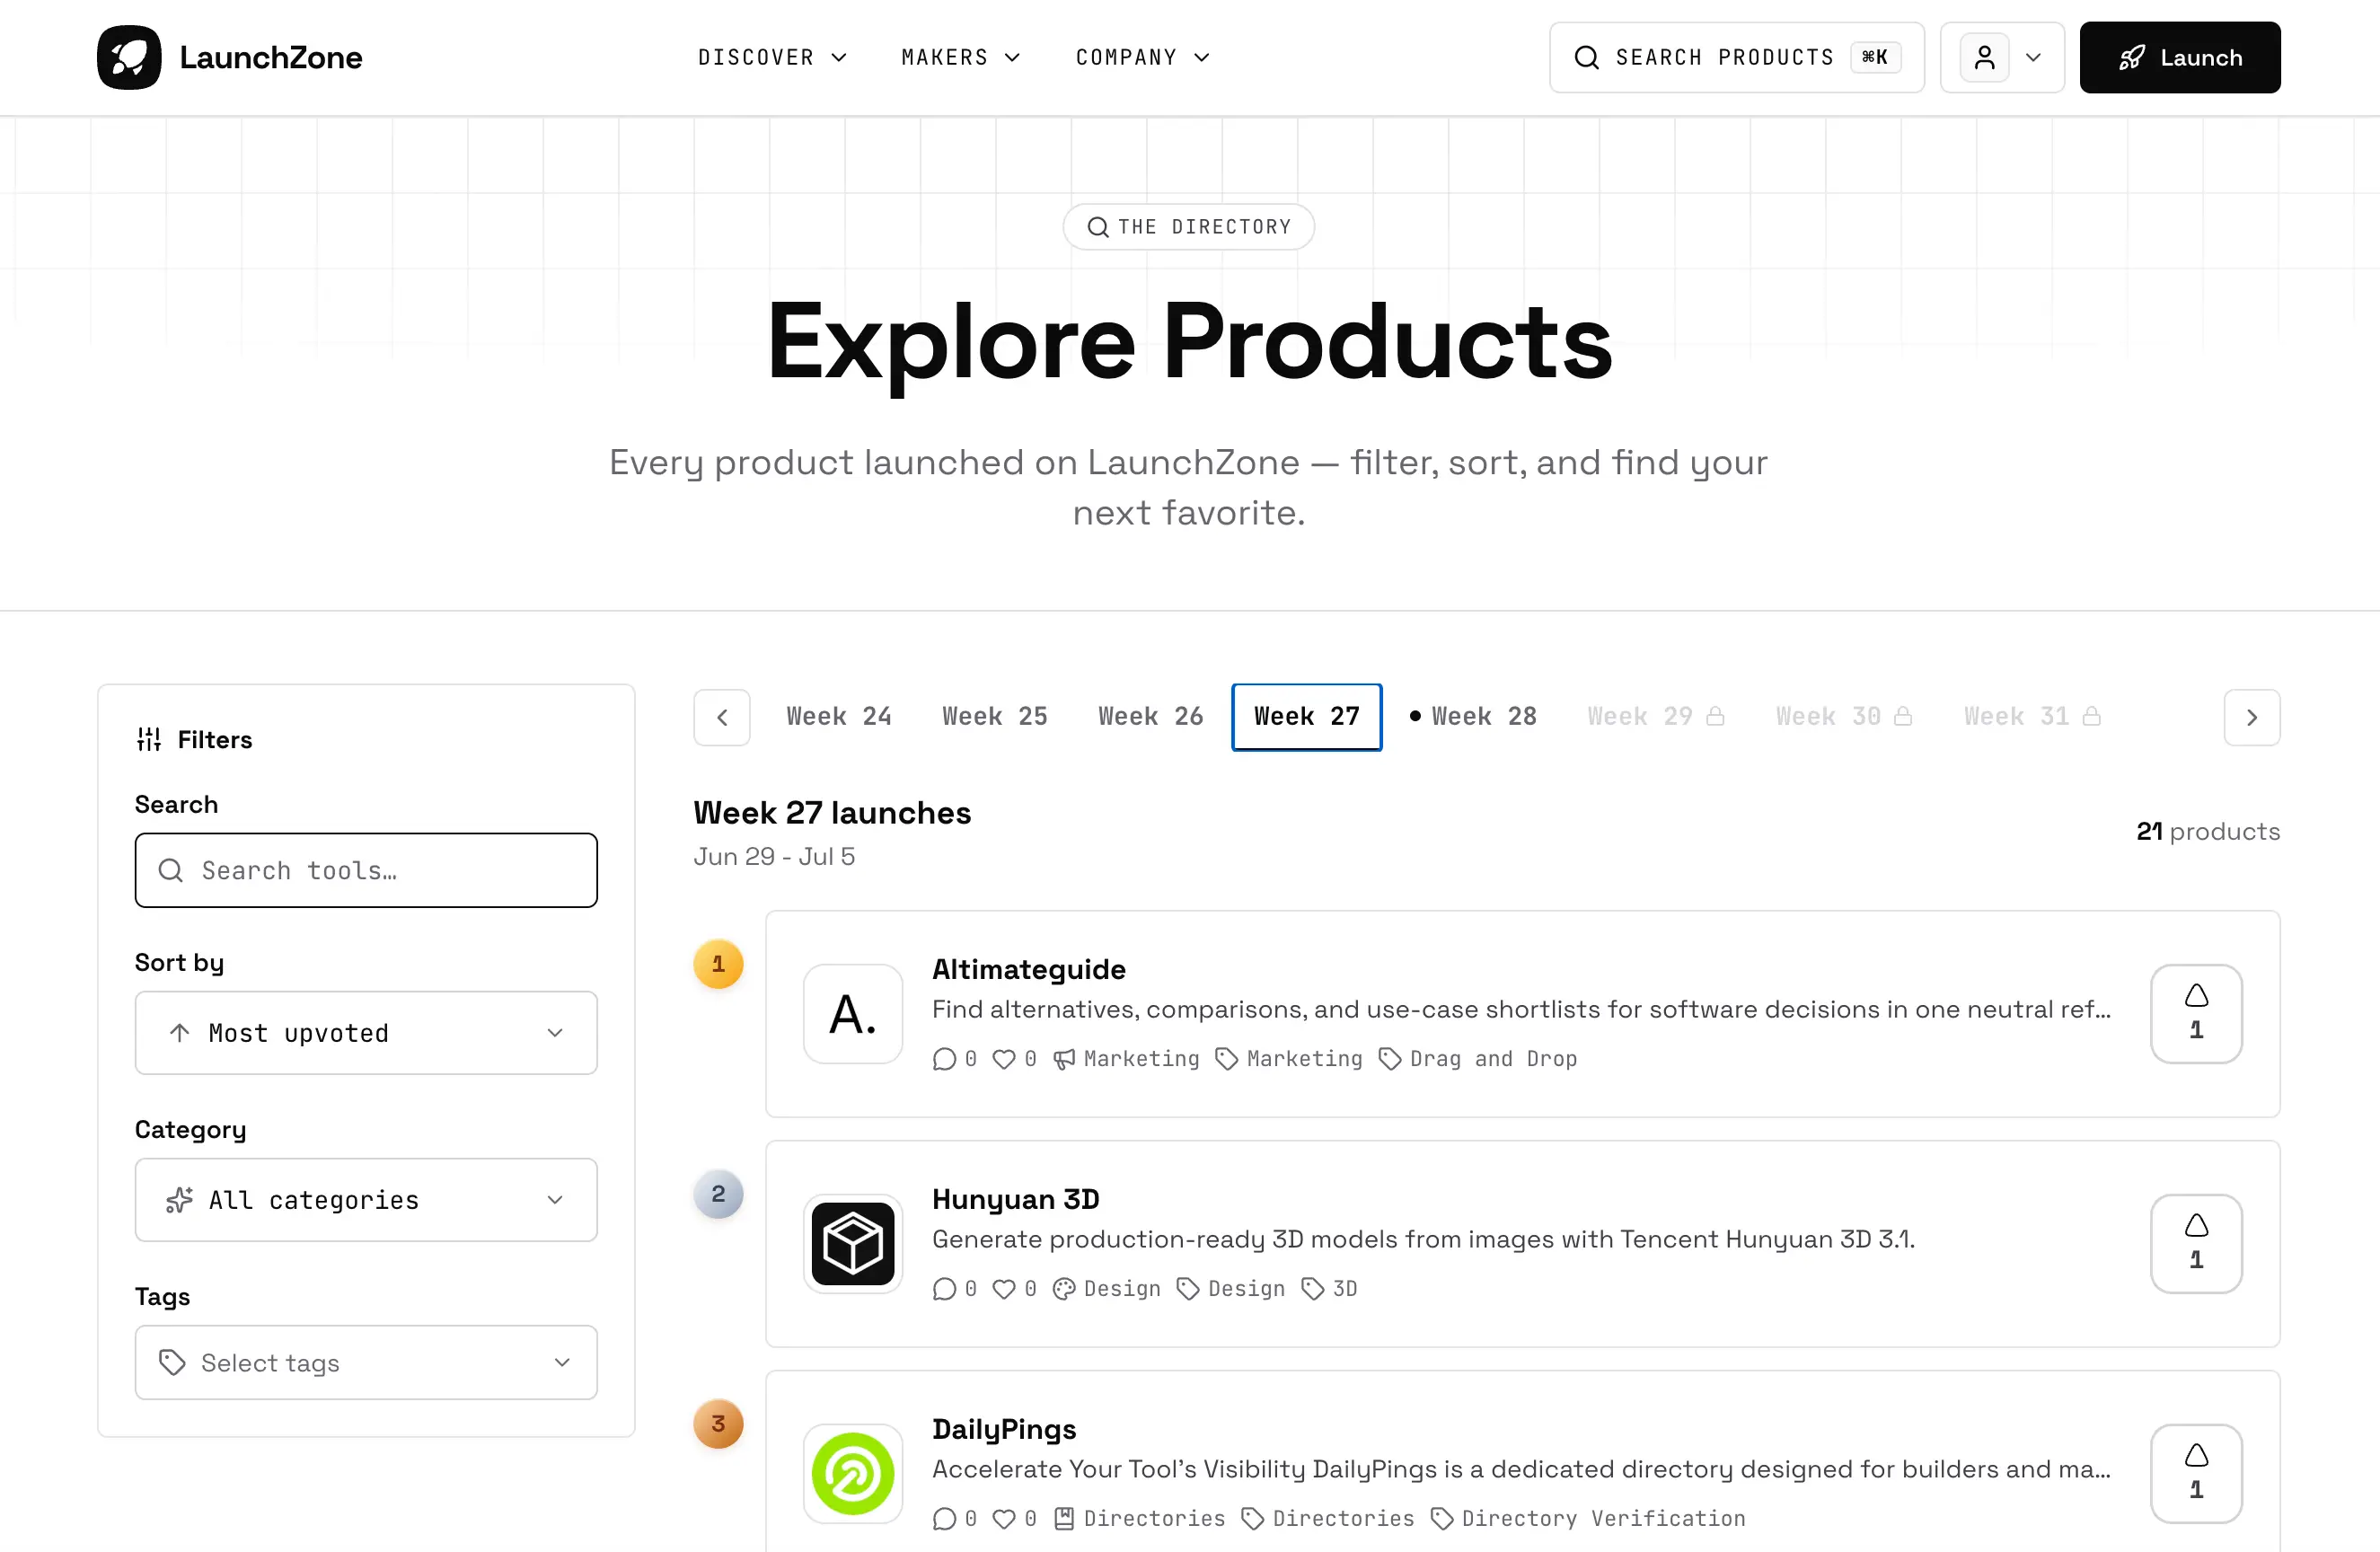Open the Sort by Most upvoted dropdown
Screen dimensions: 2380x1552
point(366,1033)
